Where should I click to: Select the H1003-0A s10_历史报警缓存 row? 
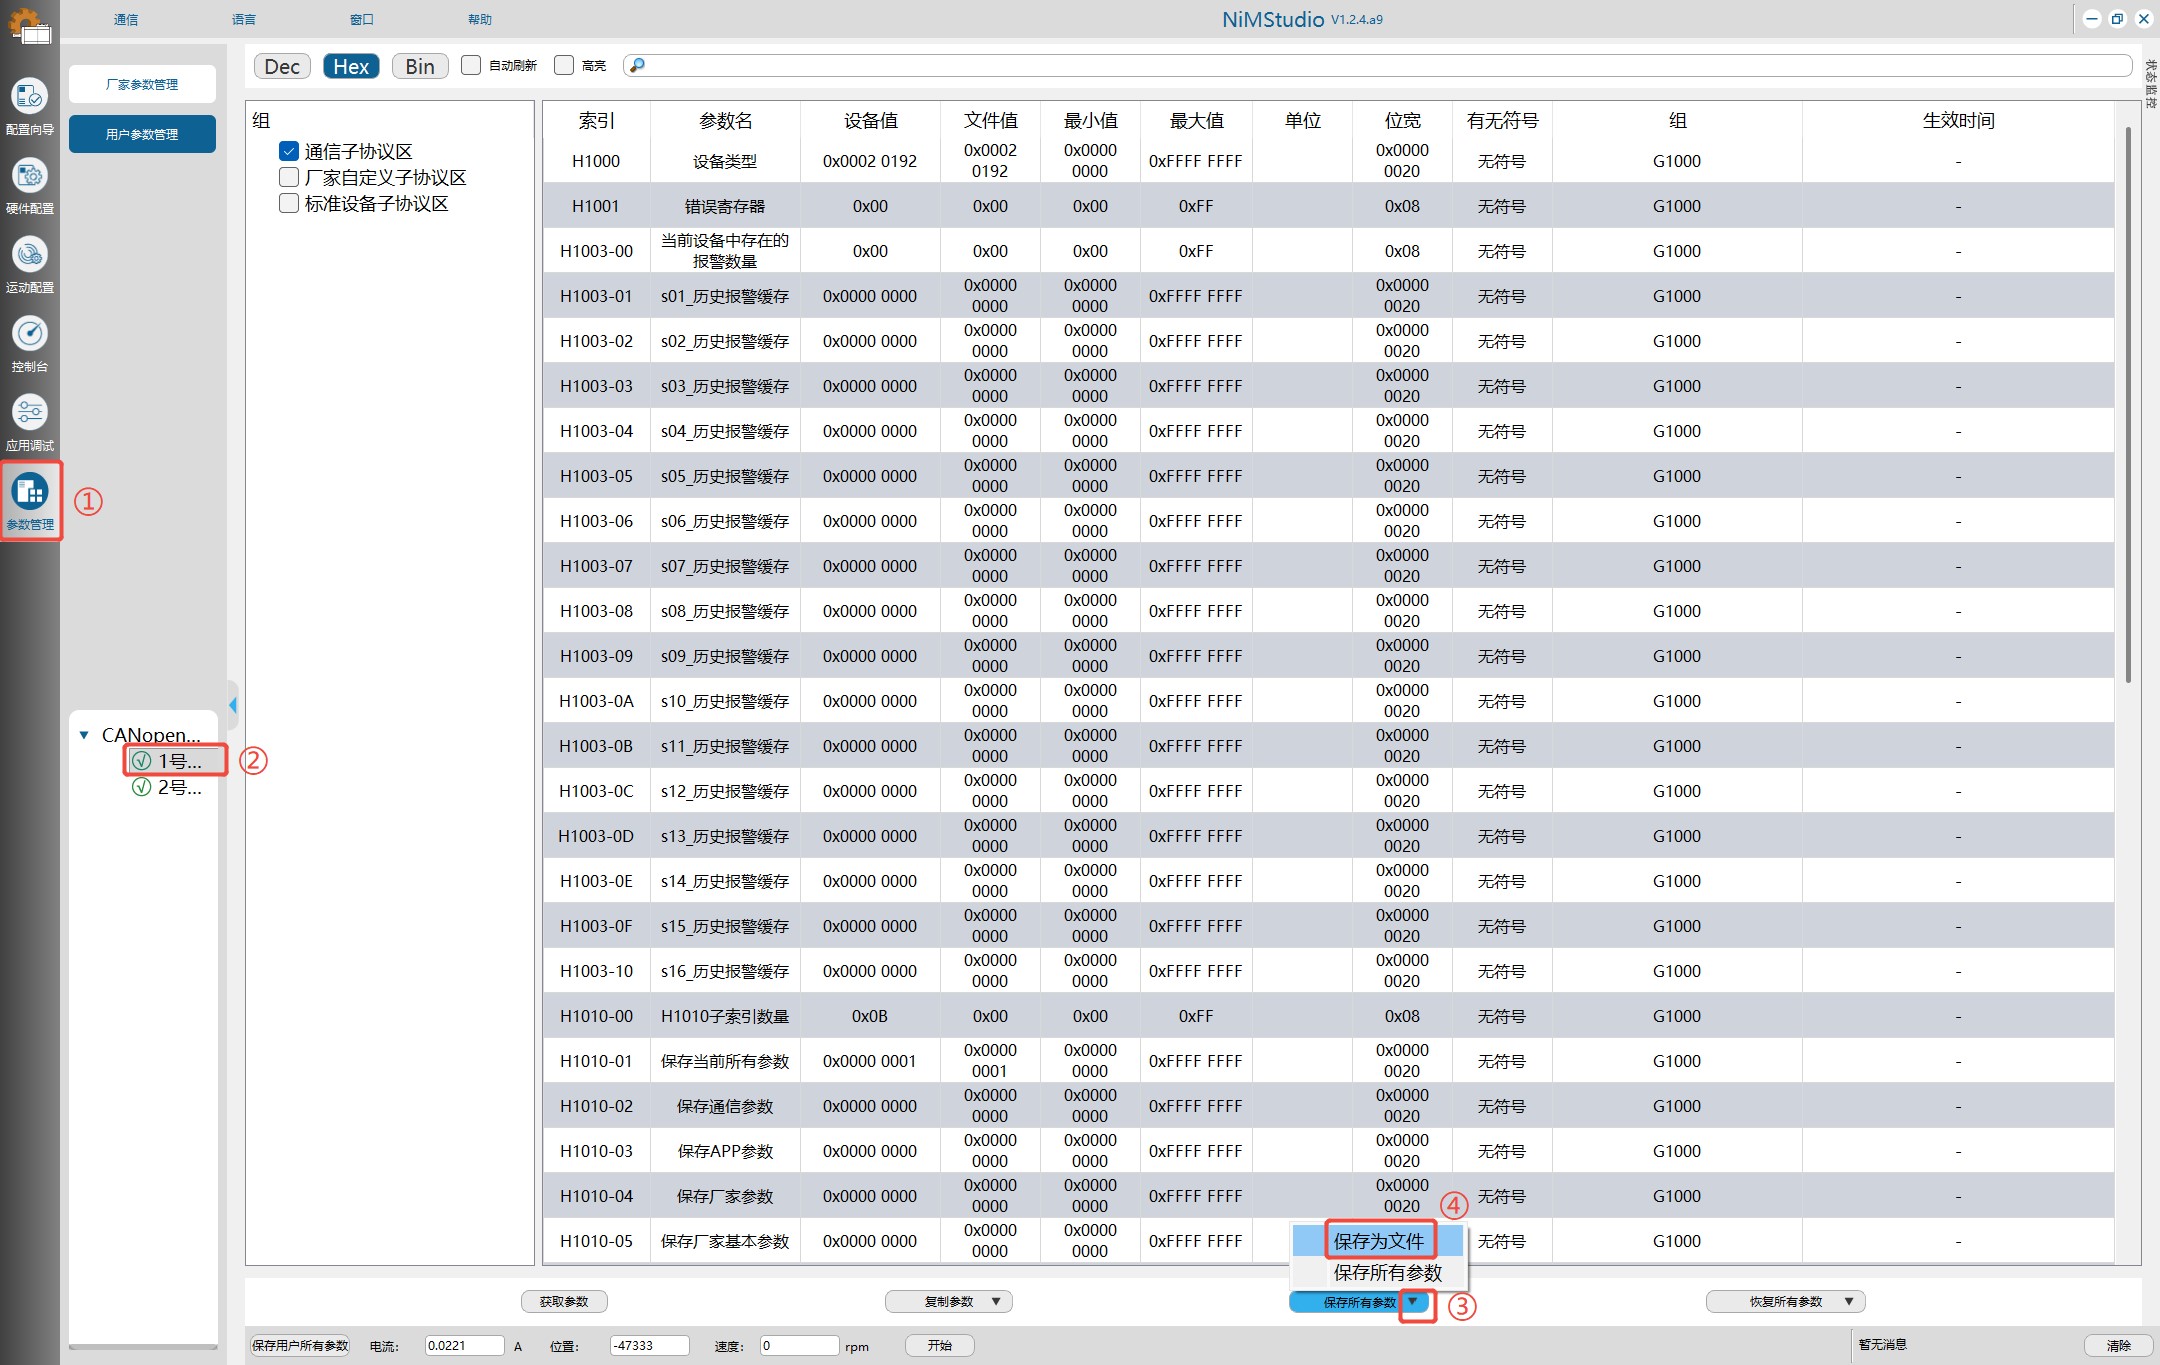point(1329,701)
